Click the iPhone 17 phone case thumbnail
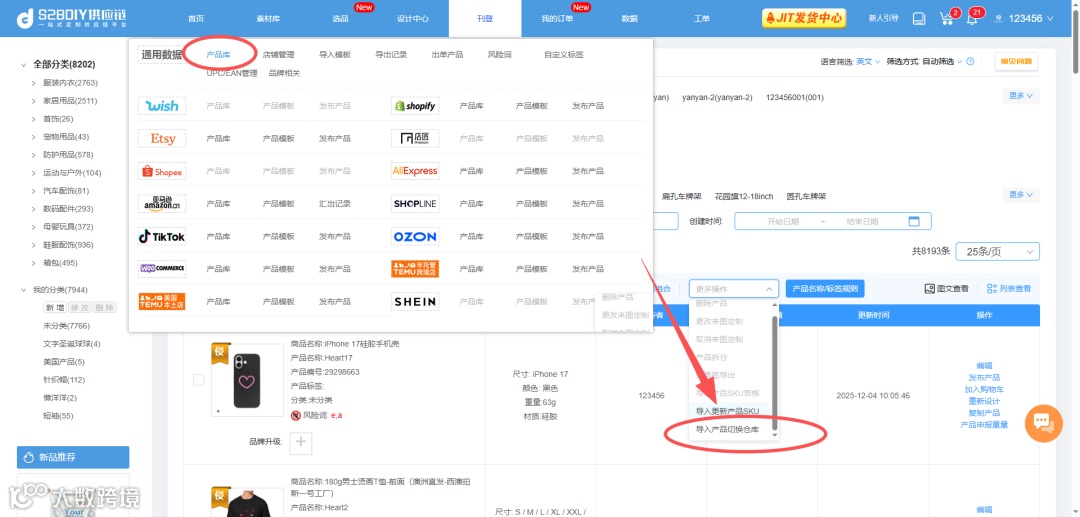The width and height of the screenshot is (1080, 517). [247, 381]
